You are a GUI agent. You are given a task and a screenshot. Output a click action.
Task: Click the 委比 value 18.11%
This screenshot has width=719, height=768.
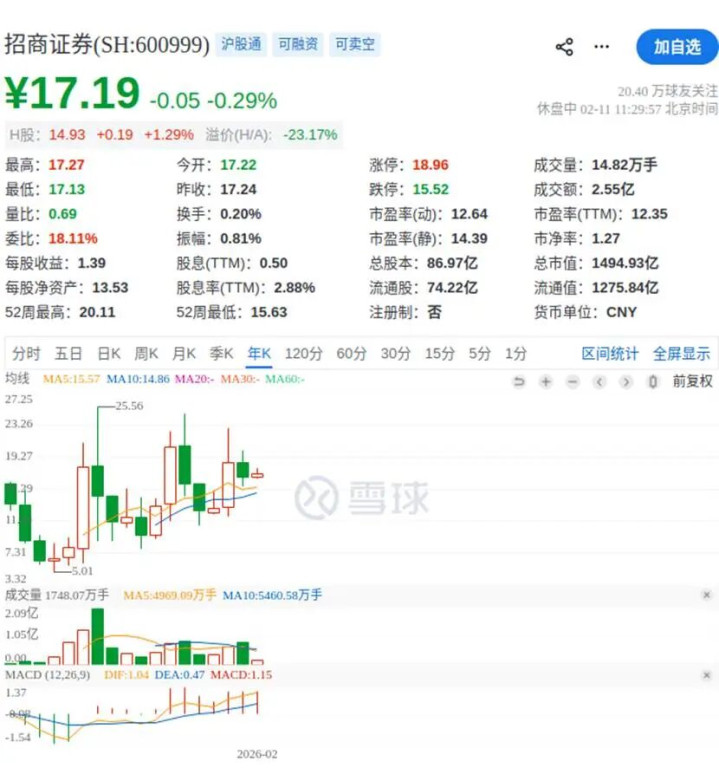(73, 239)
